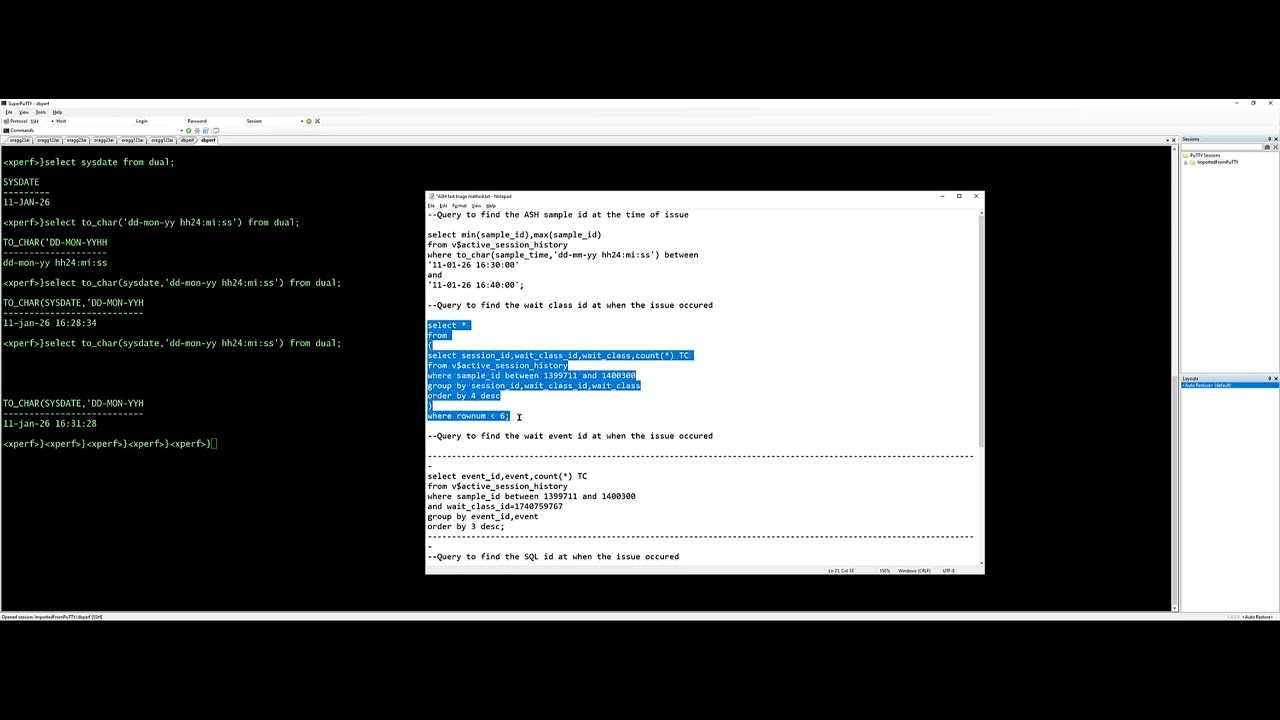Viewport: 1280px width, 720px height.
Task: Open SuperPuTTY Tools menu
Action: (x=41, y=112)
